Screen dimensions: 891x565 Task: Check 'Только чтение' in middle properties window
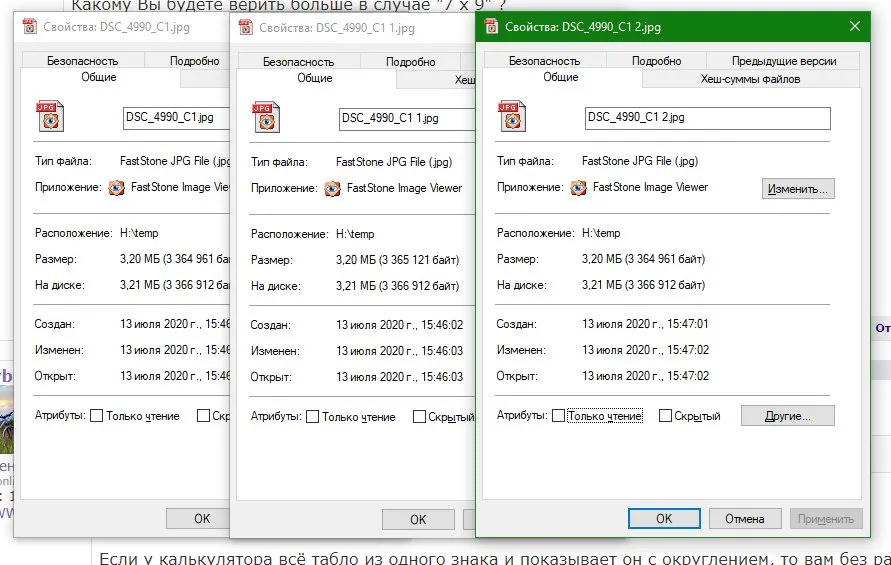[x=312, y=417]
